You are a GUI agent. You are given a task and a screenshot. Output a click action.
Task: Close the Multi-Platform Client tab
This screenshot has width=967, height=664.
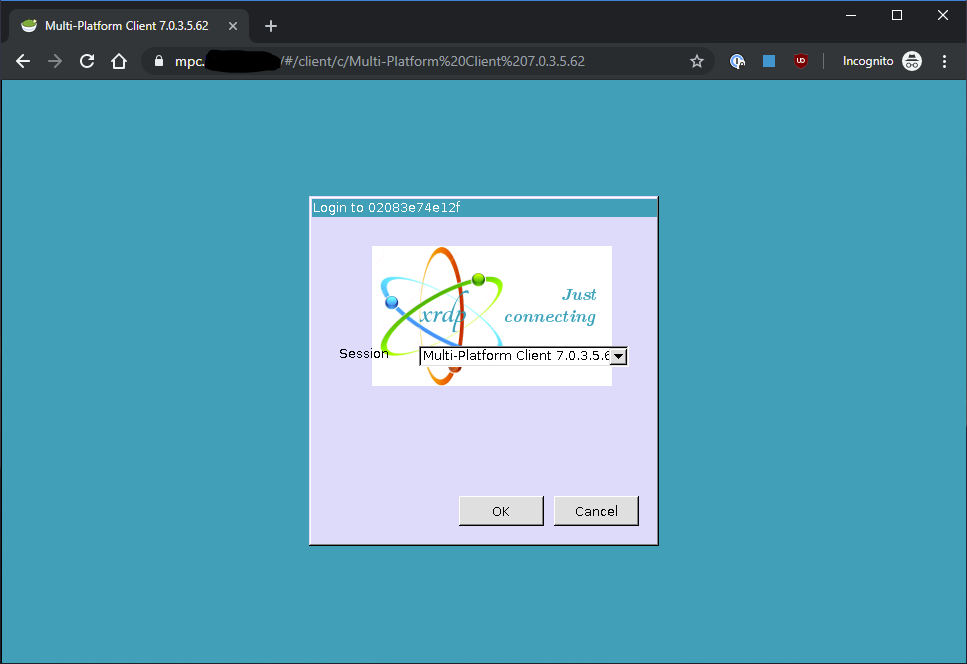coord(232,26)
